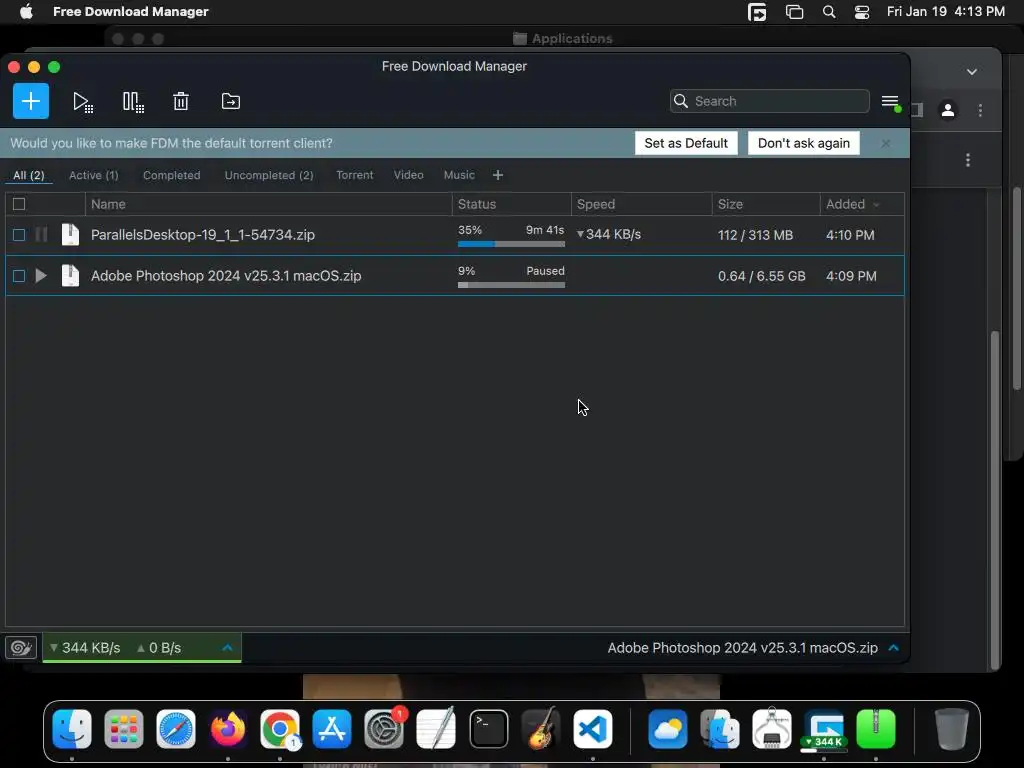
Task: Open the Completed tab
Action: (172, 175)
